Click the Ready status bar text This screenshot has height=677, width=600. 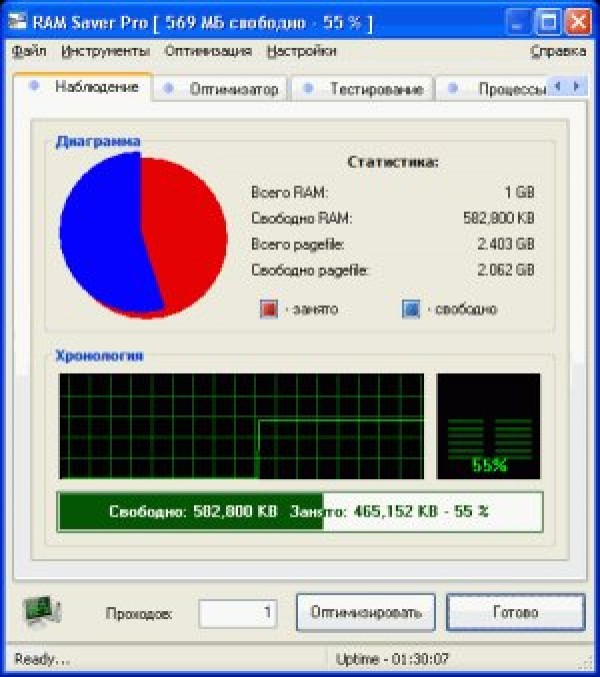point(42,659)
